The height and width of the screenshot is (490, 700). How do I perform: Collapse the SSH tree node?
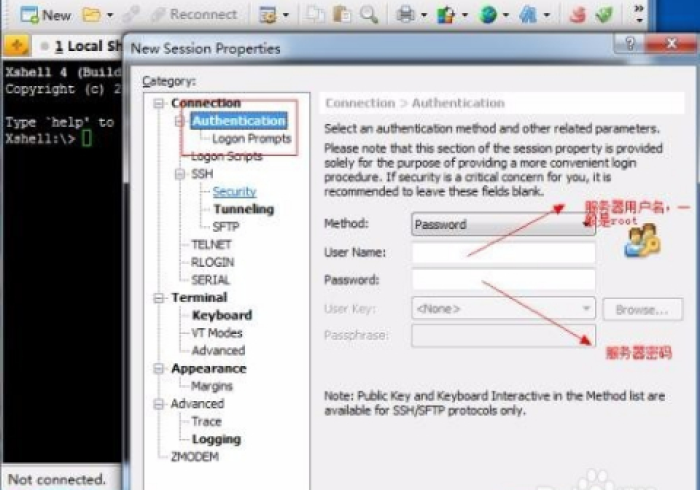point(180,174)
